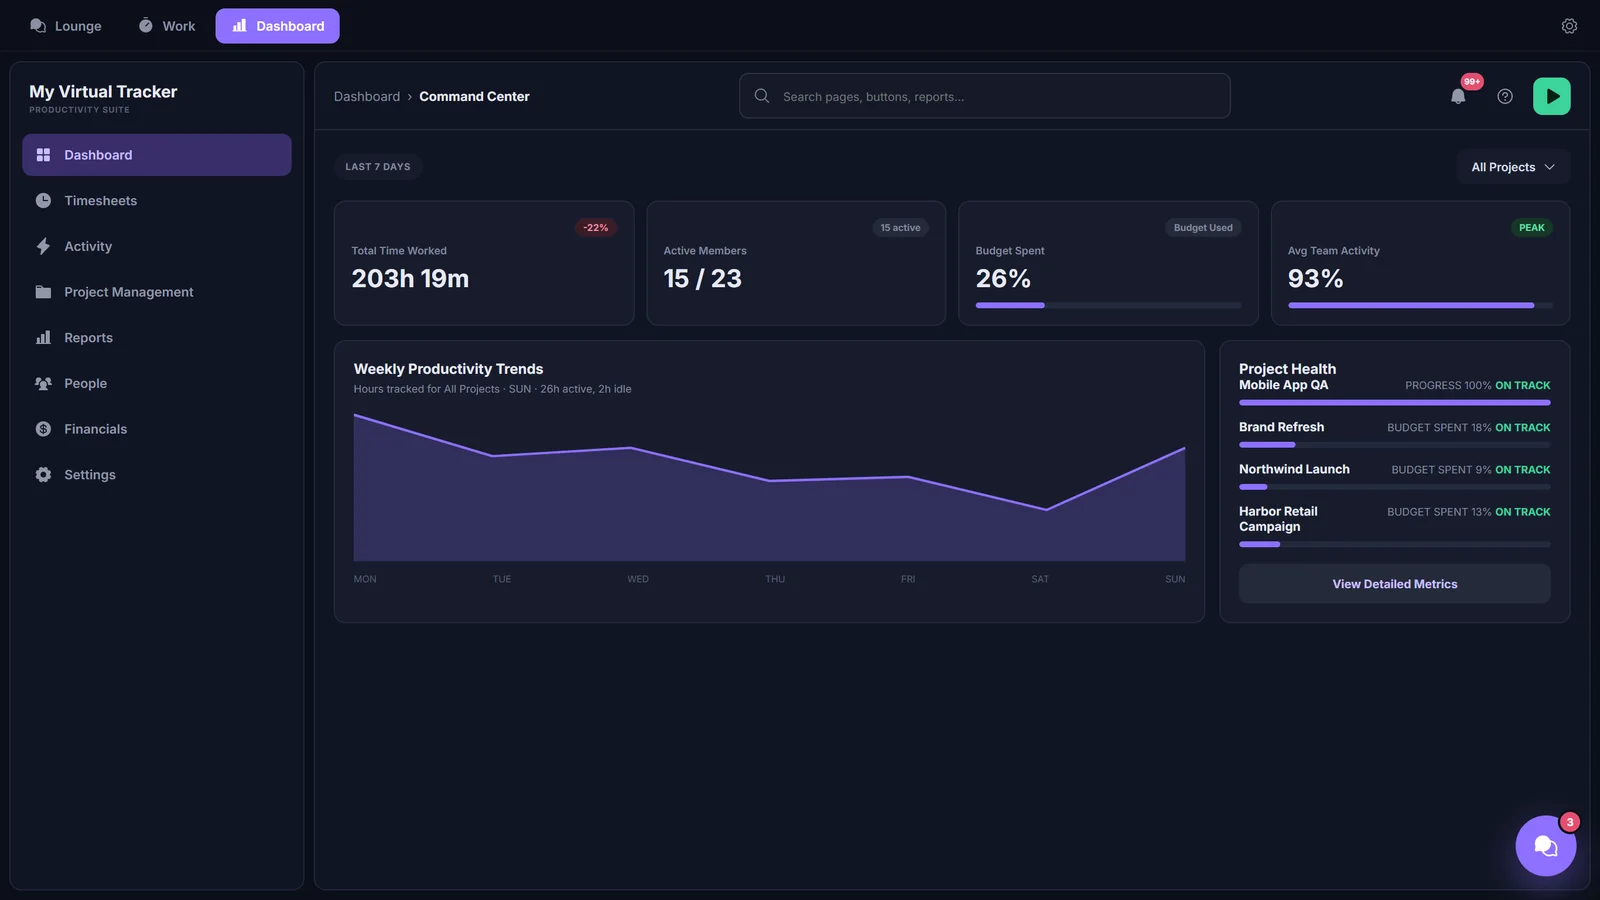Switch to the Work tab
This screenshot has height=900, width=1600.
click(x=167, y=26)
